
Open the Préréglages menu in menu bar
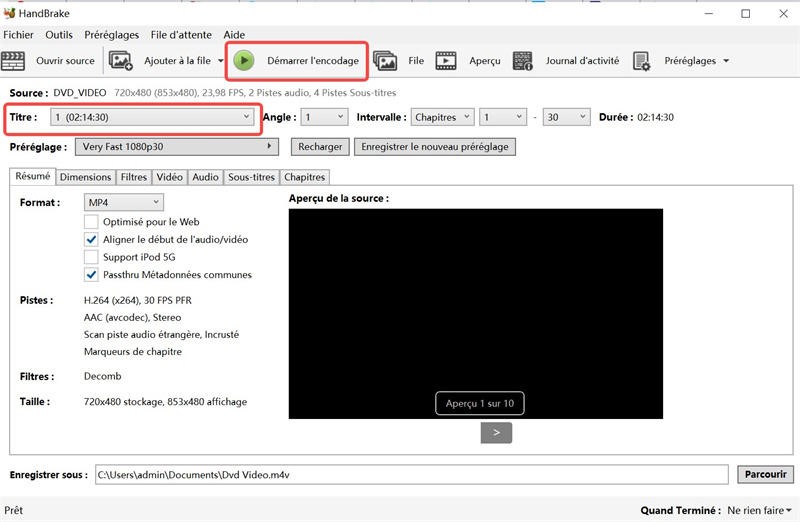[x=111, y=35]
